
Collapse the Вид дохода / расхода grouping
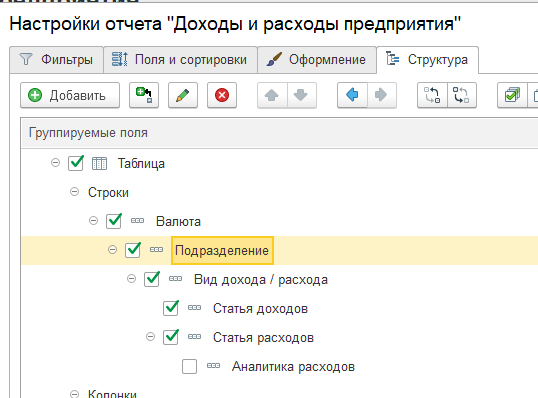(x=131, y=279)
